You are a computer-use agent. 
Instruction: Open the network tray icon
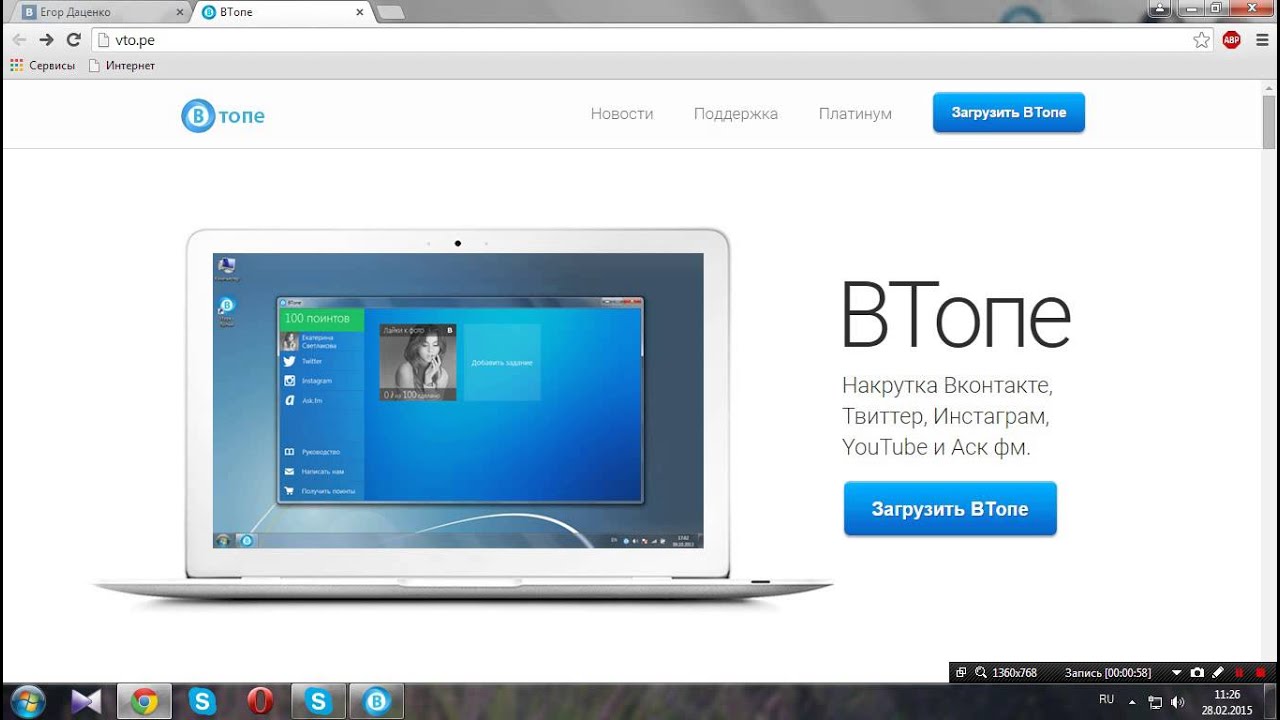click(1155, 702)
